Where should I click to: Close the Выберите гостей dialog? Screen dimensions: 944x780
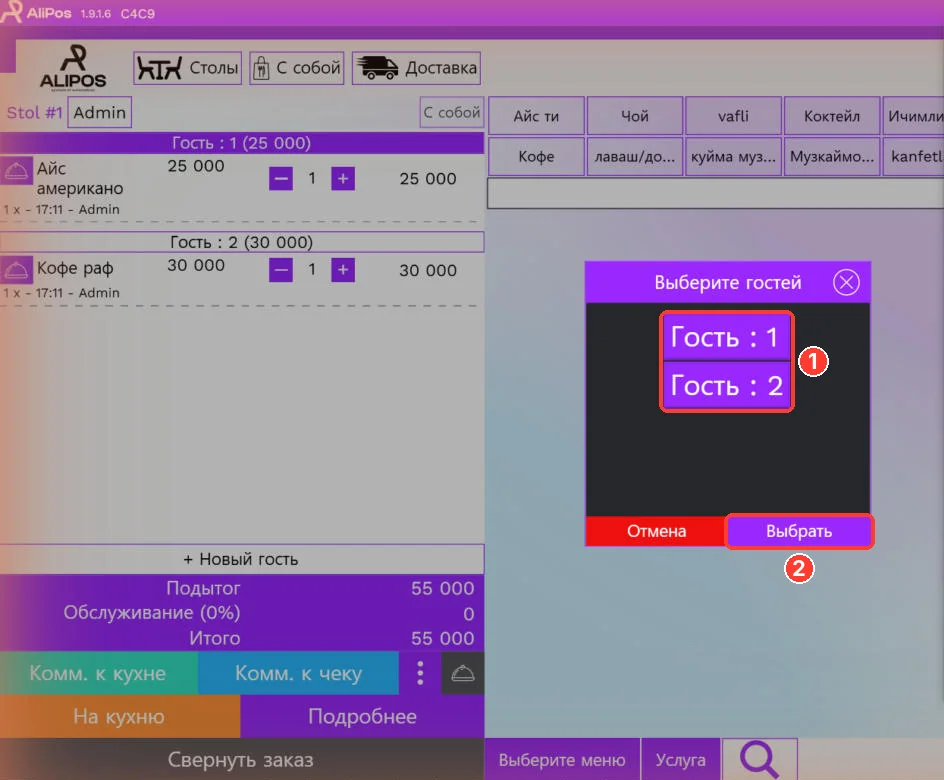846,282
